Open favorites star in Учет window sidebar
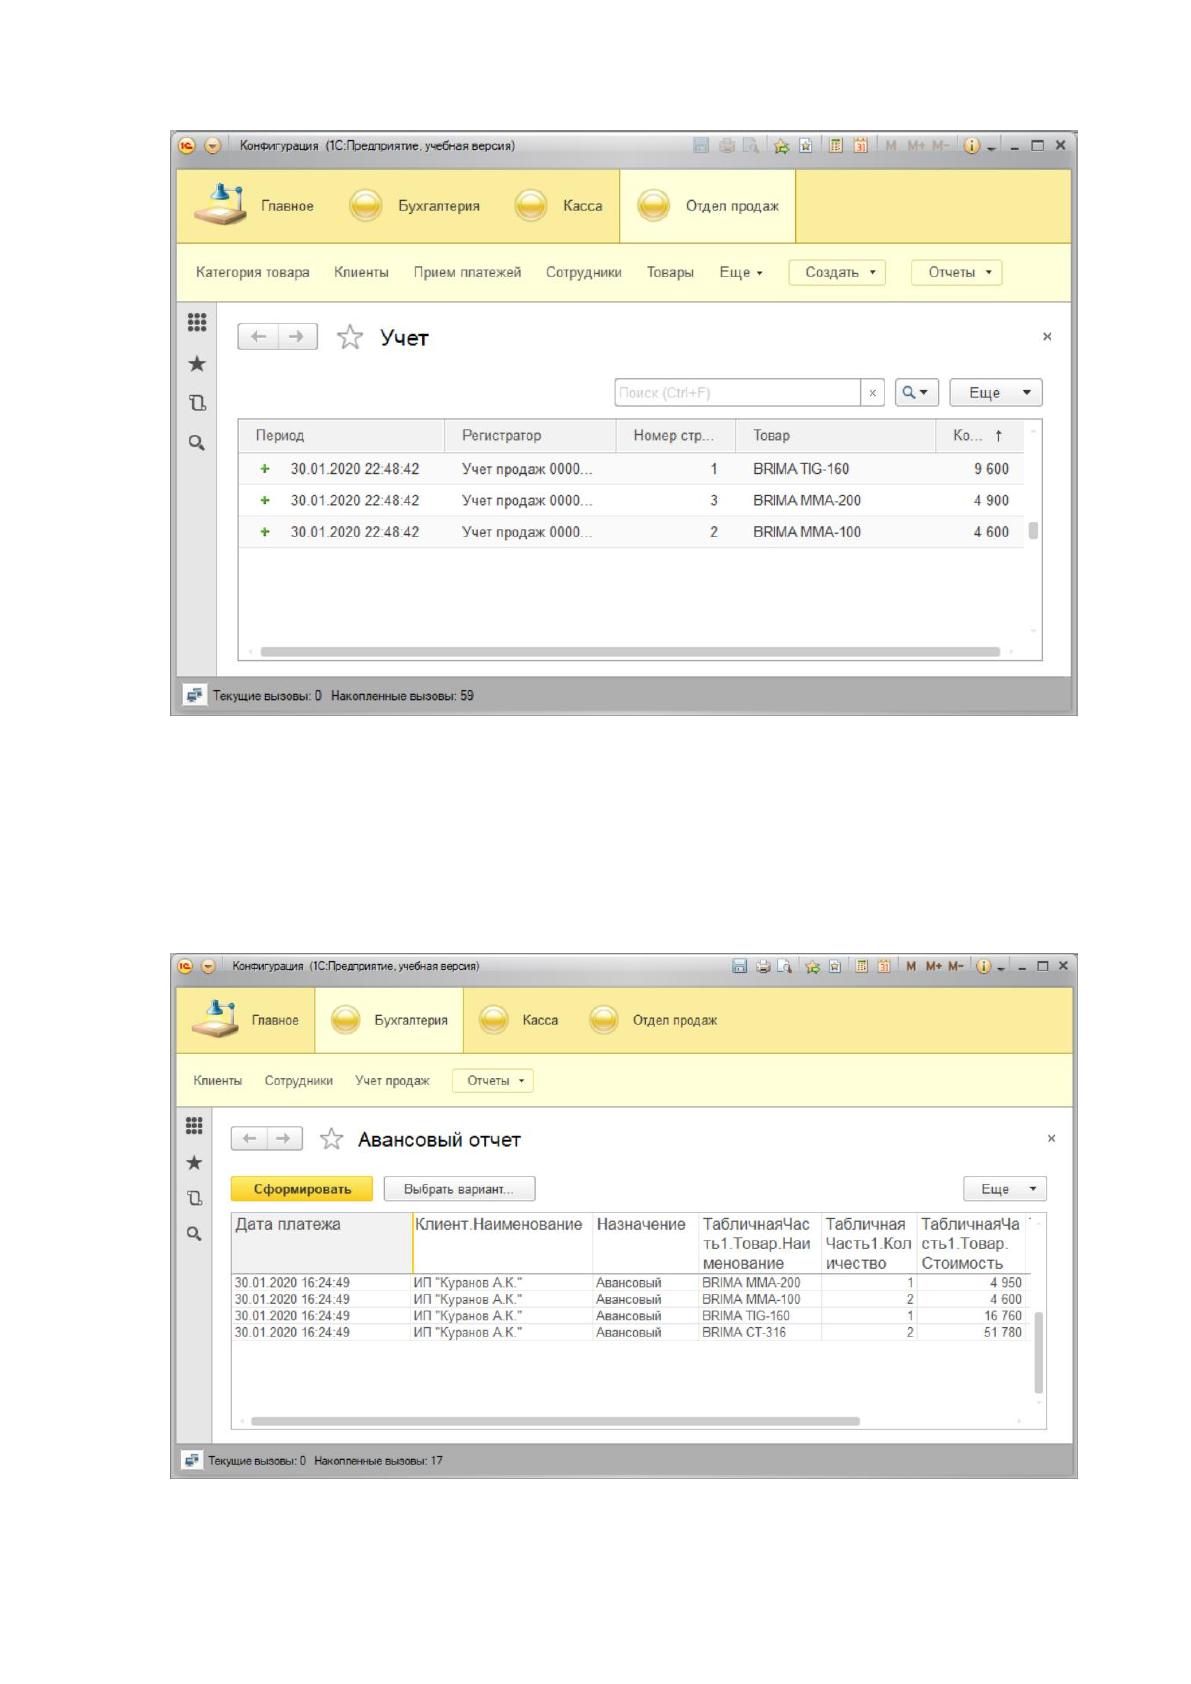 click(x=197, y=364)
